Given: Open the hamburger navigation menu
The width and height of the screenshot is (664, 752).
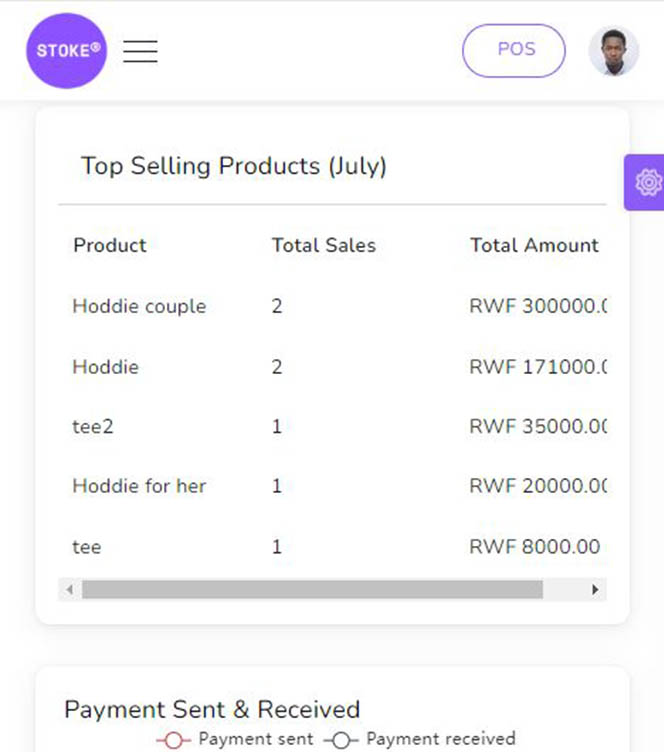Looking at the screenshot, I should pos(140,51).
